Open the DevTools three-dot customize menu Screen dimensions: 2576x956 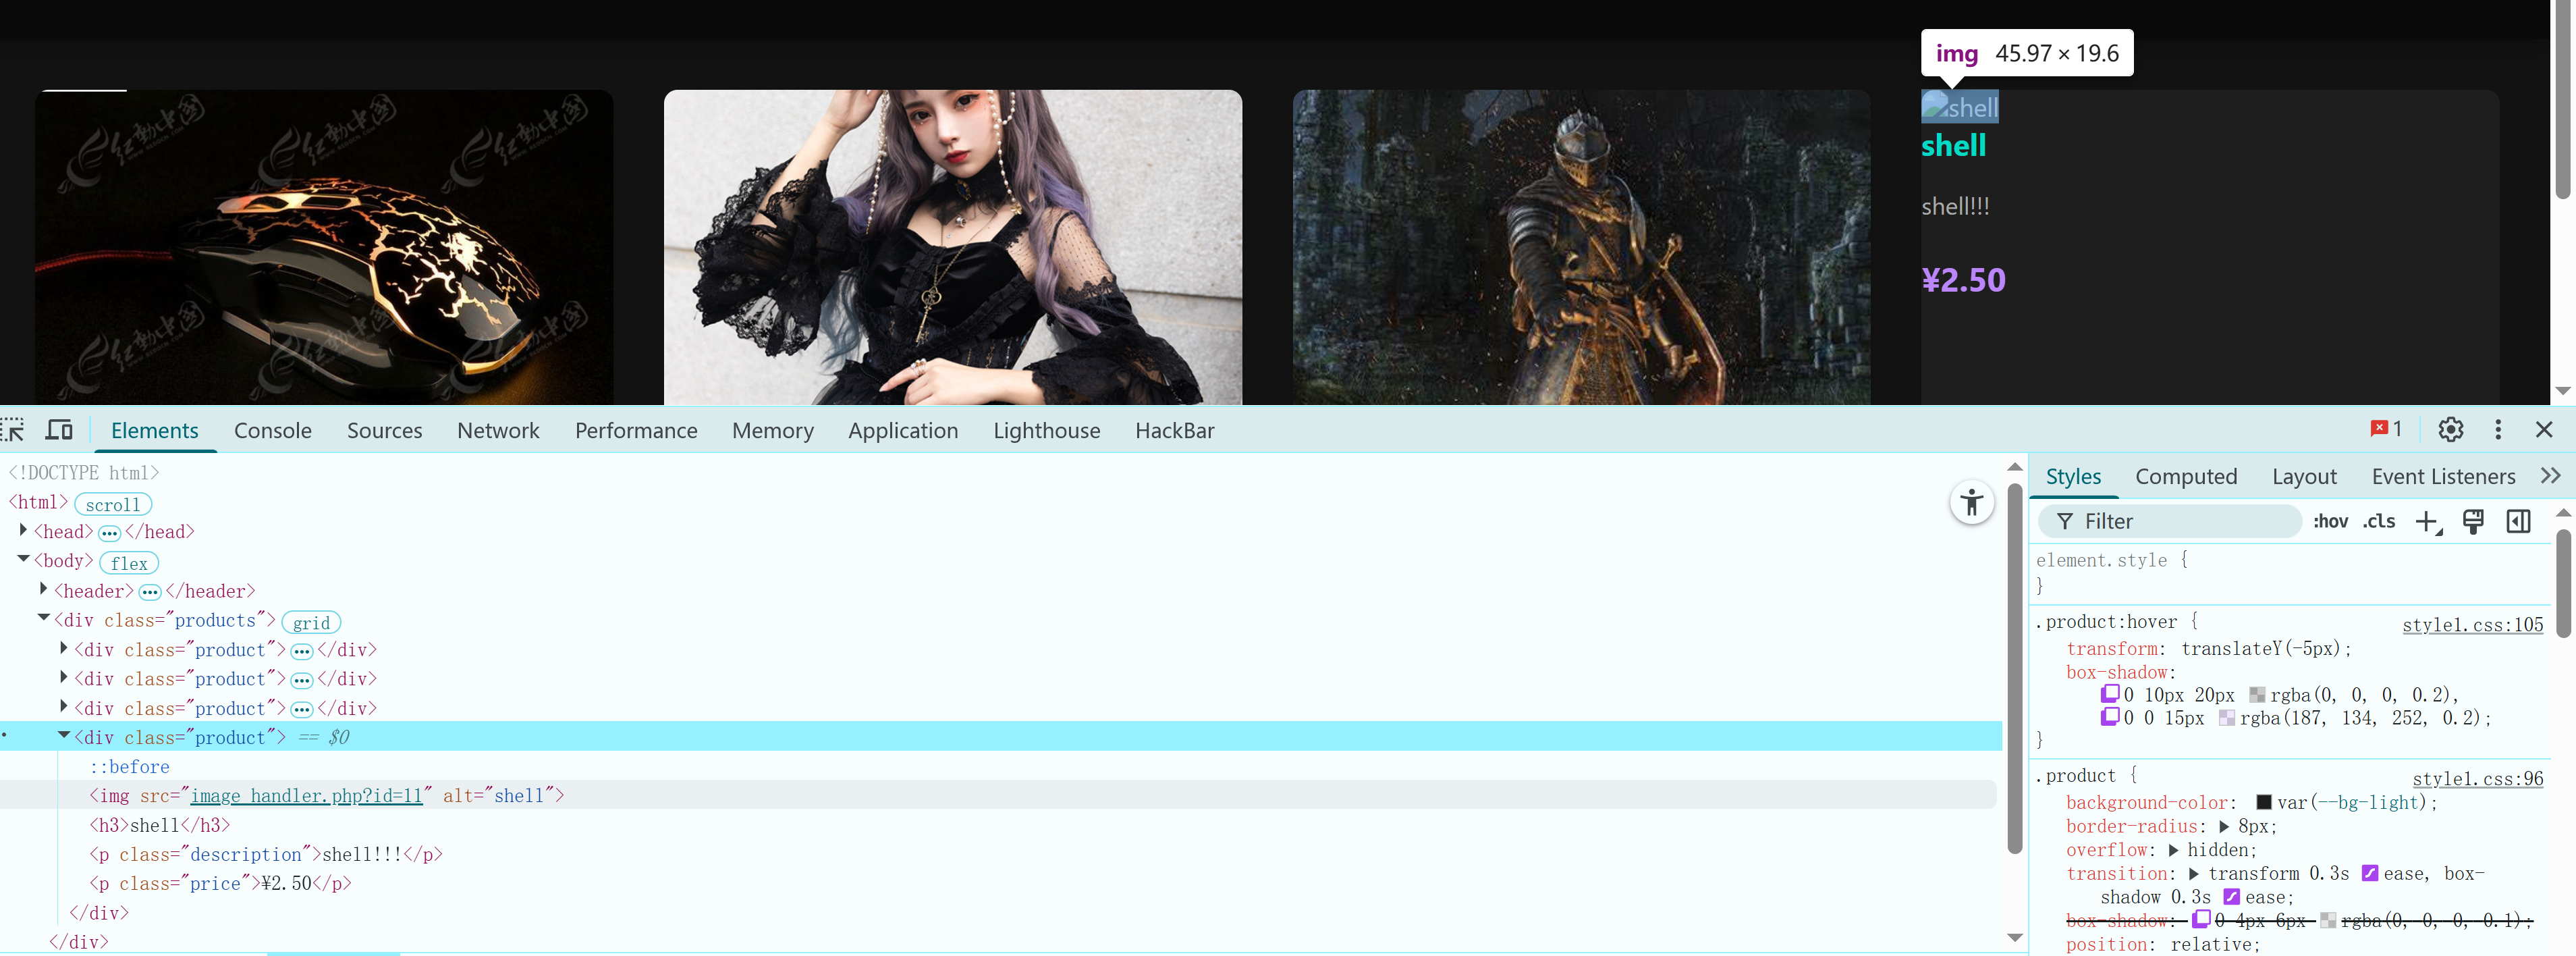tap(2498, 430)
